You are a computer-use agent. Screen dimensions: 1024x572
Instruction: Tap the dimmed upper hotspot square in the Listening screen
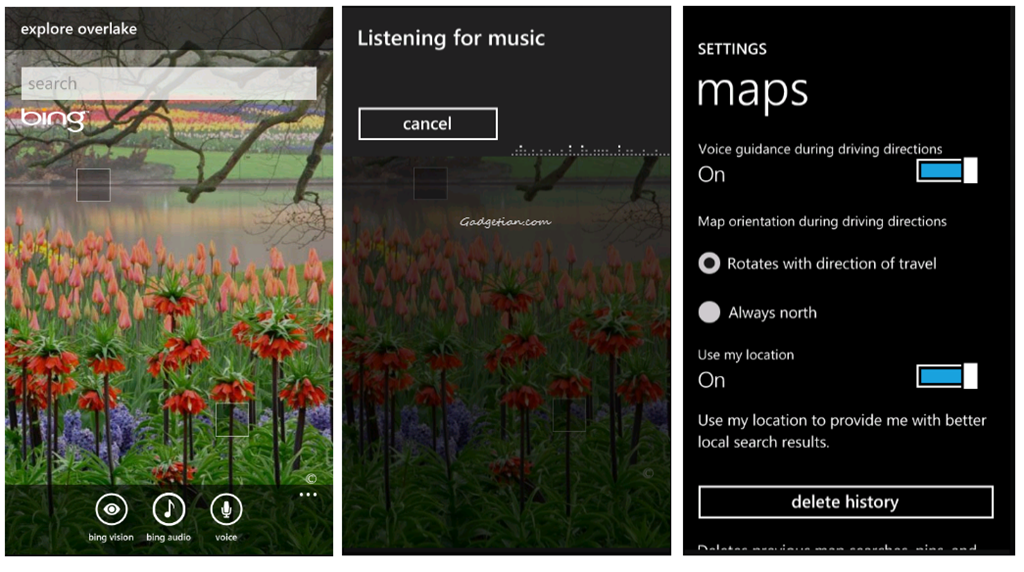click(430, 183)
